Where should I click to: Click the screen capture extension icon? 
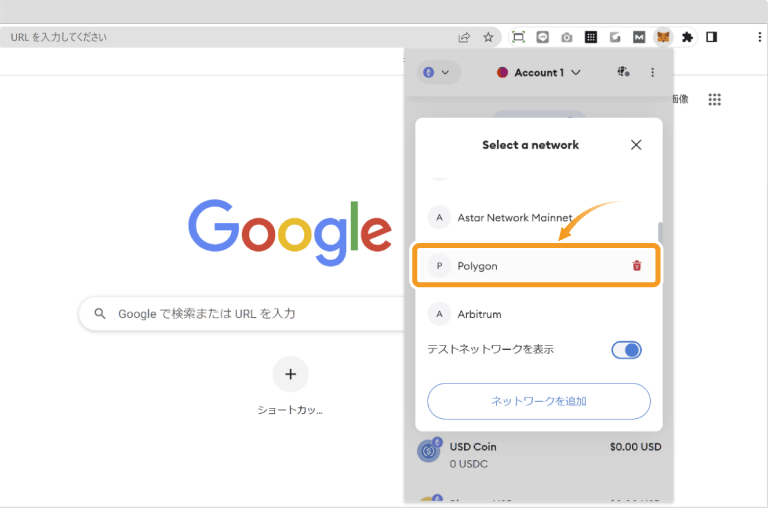pyautogui.click(x=518, y=37)
